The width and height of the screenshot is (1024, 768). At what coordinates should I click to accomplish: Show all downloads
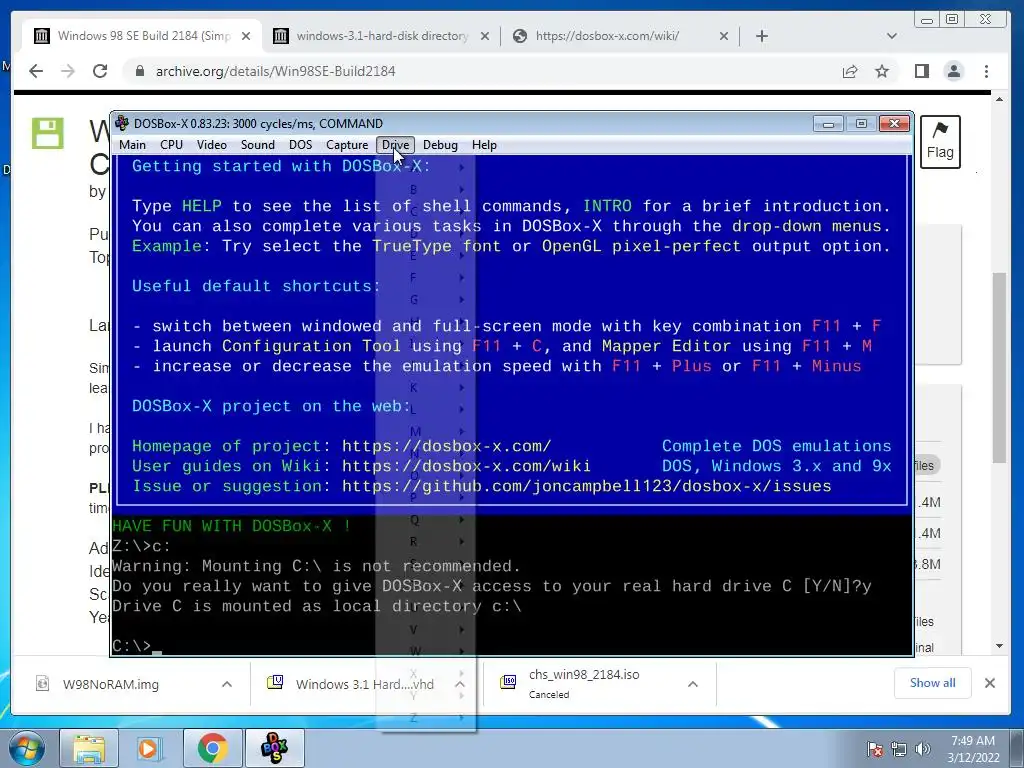pos(933,682)
